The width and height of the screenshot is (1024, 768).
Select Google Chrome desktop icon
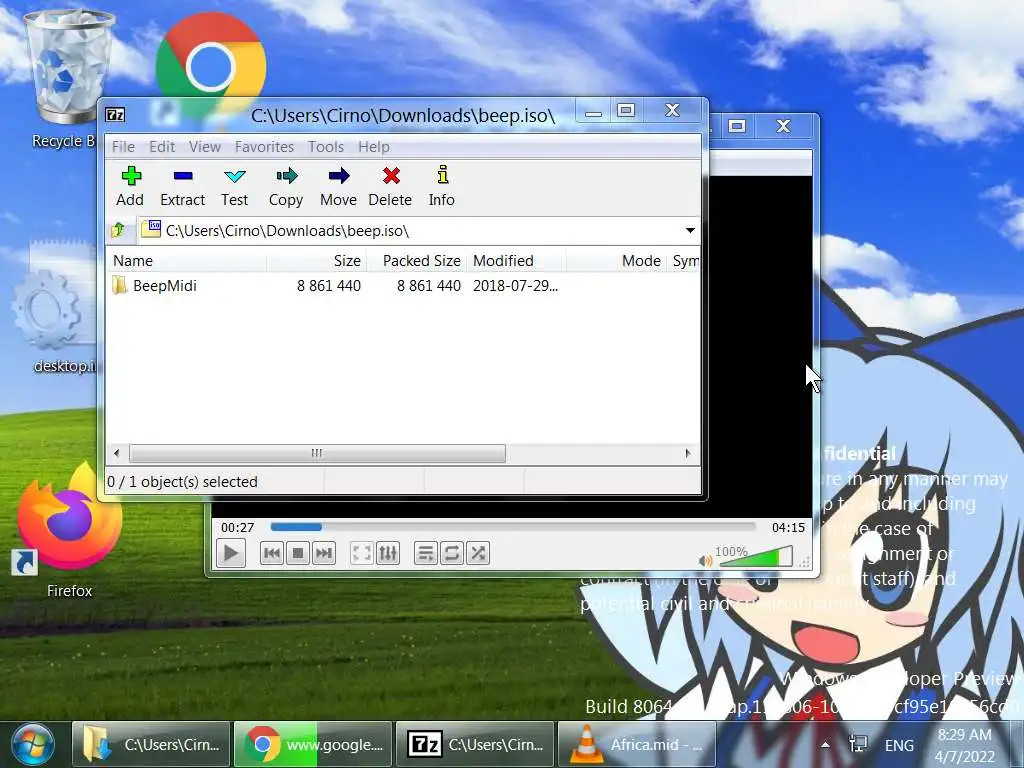[x=210, y=60]
